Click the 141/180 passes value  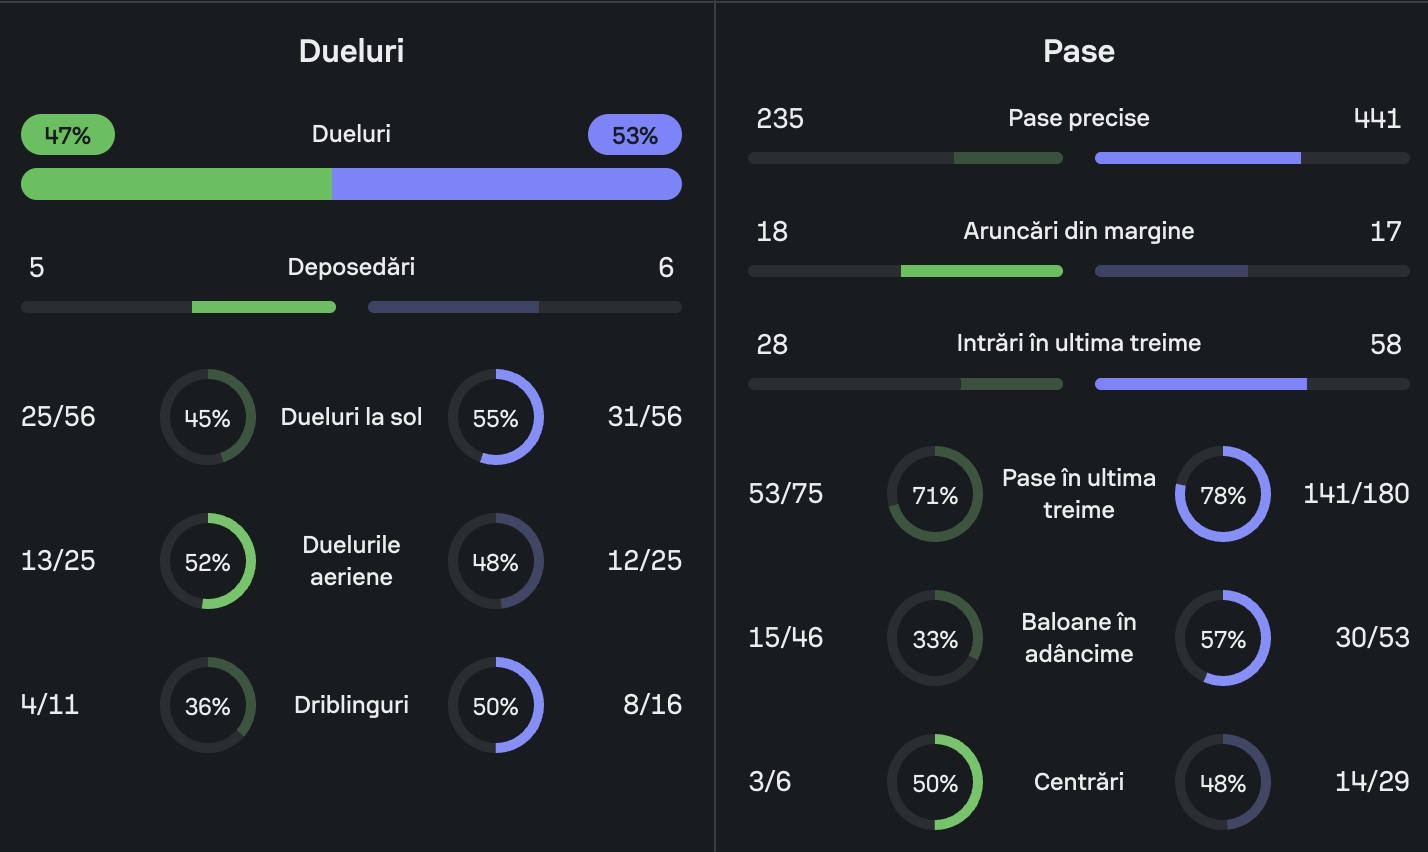pyautogui.click(x=1355, y=494)
